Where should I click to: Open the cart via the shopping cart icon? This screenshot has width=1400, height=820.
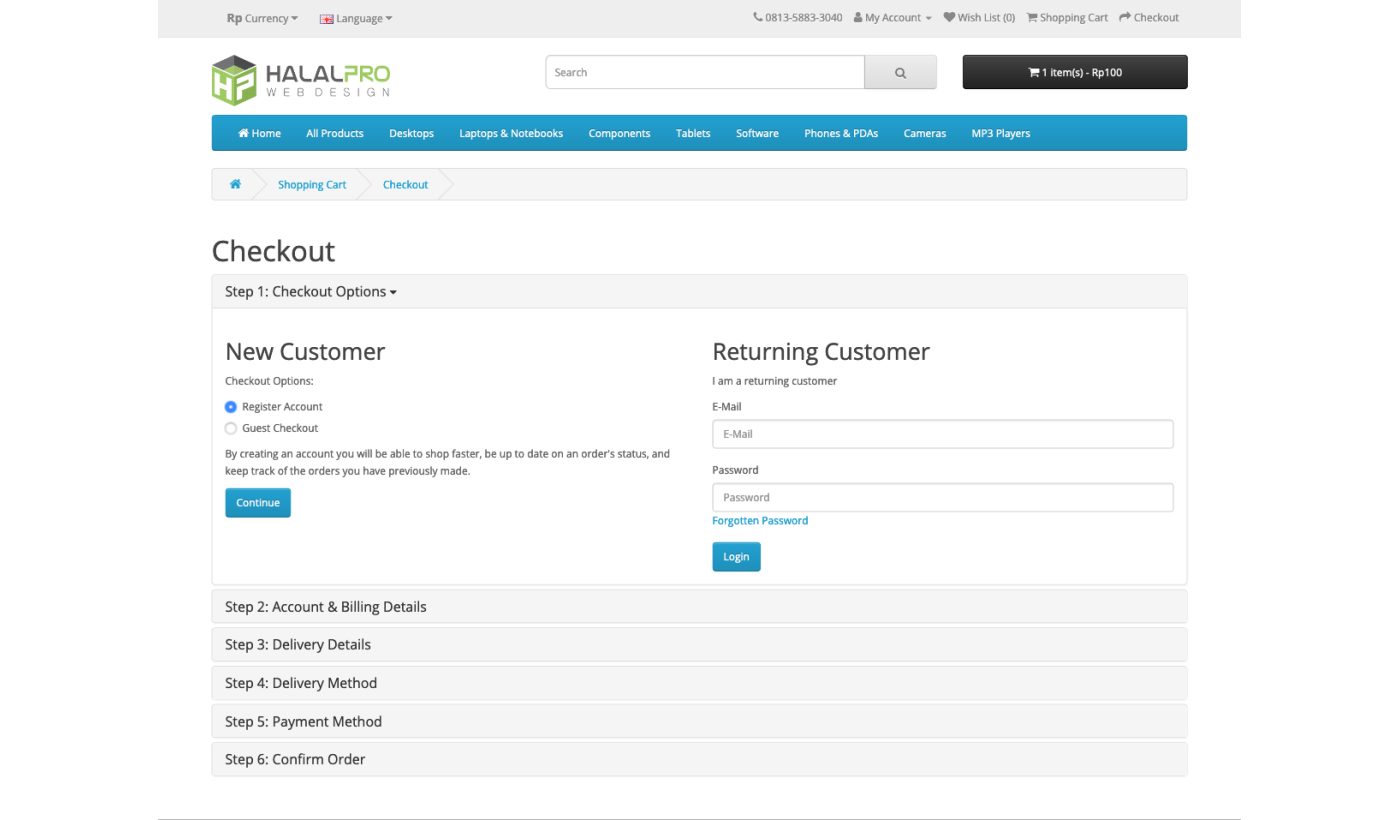pos(1030,17)
